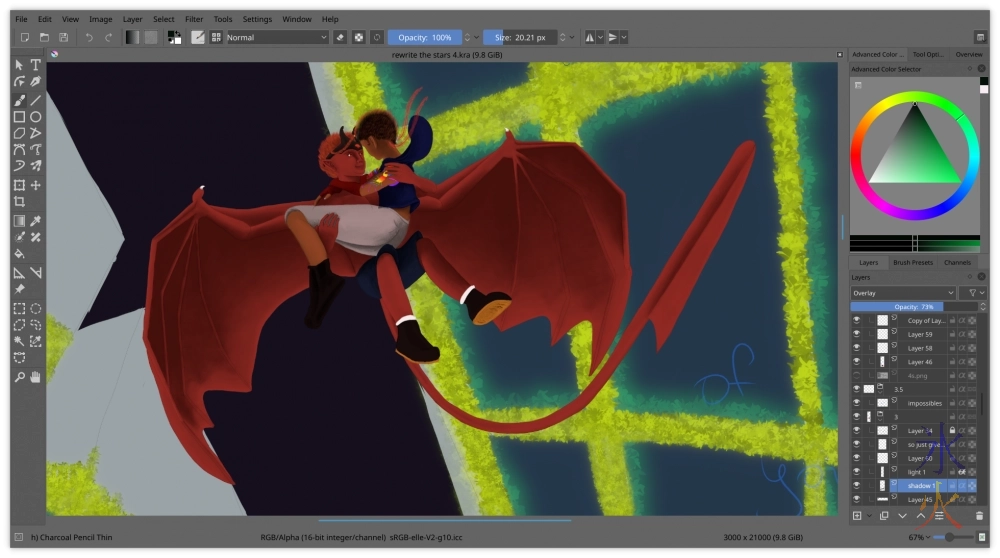Adjust the layer Opacity 73% slider
Viewport: 1000px width, 558px height.
pos(912,307)
